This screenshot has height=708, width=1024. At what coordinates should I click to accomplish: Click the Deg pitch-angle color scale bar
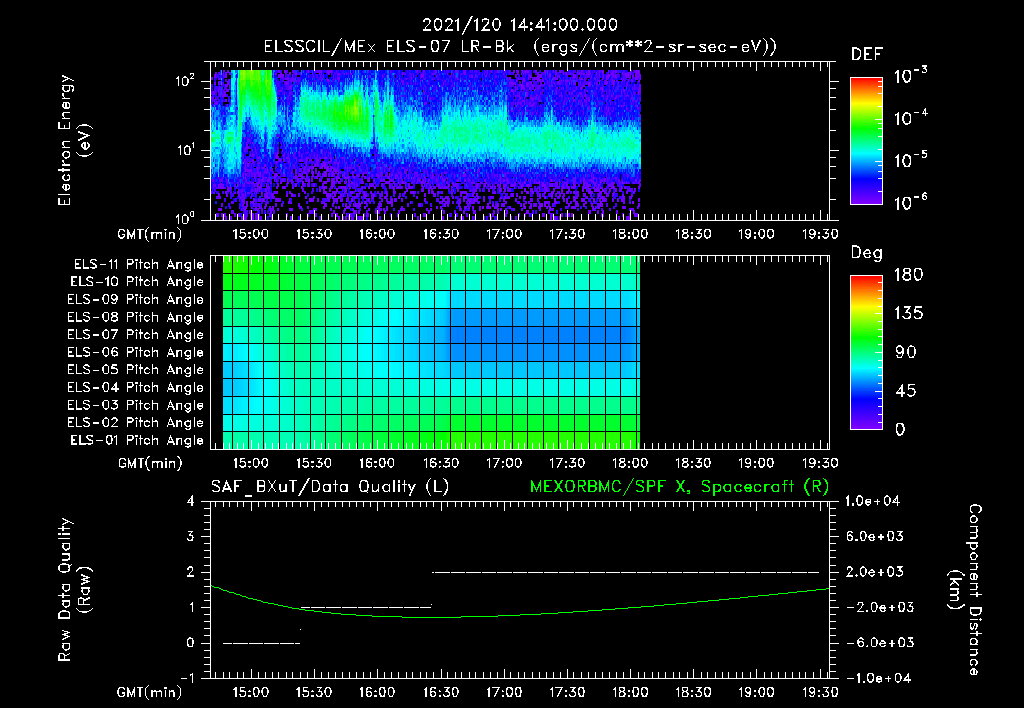tap(866, 352)
